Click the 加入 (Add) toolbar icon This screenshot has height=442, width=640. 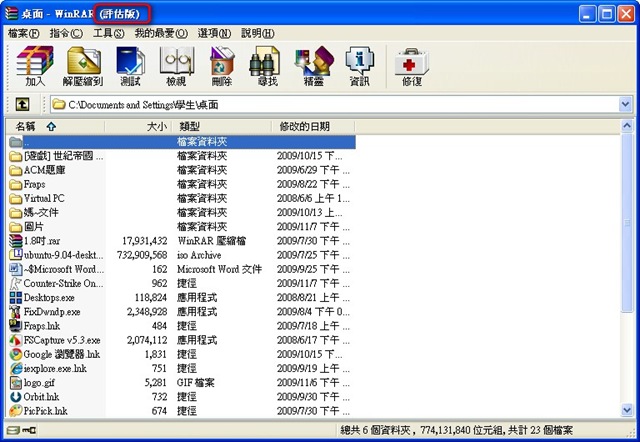[x=35, y=66]
